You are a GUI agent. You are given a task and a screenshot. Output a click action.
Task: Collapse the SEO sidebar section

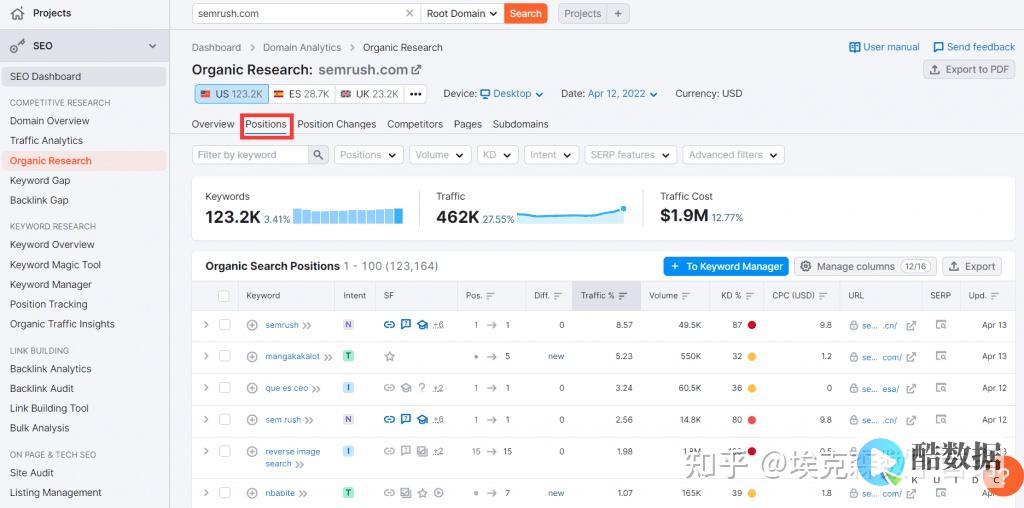[x=153, y=46]
